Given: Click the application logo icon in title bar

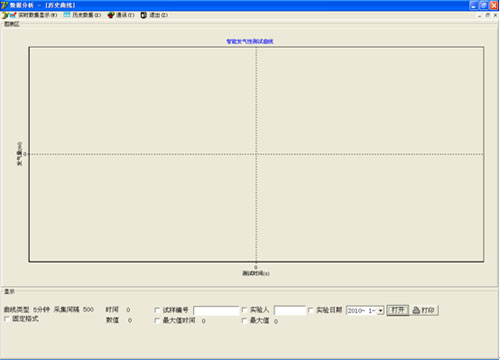Looking at the screenshot, I should coord(4,5).
